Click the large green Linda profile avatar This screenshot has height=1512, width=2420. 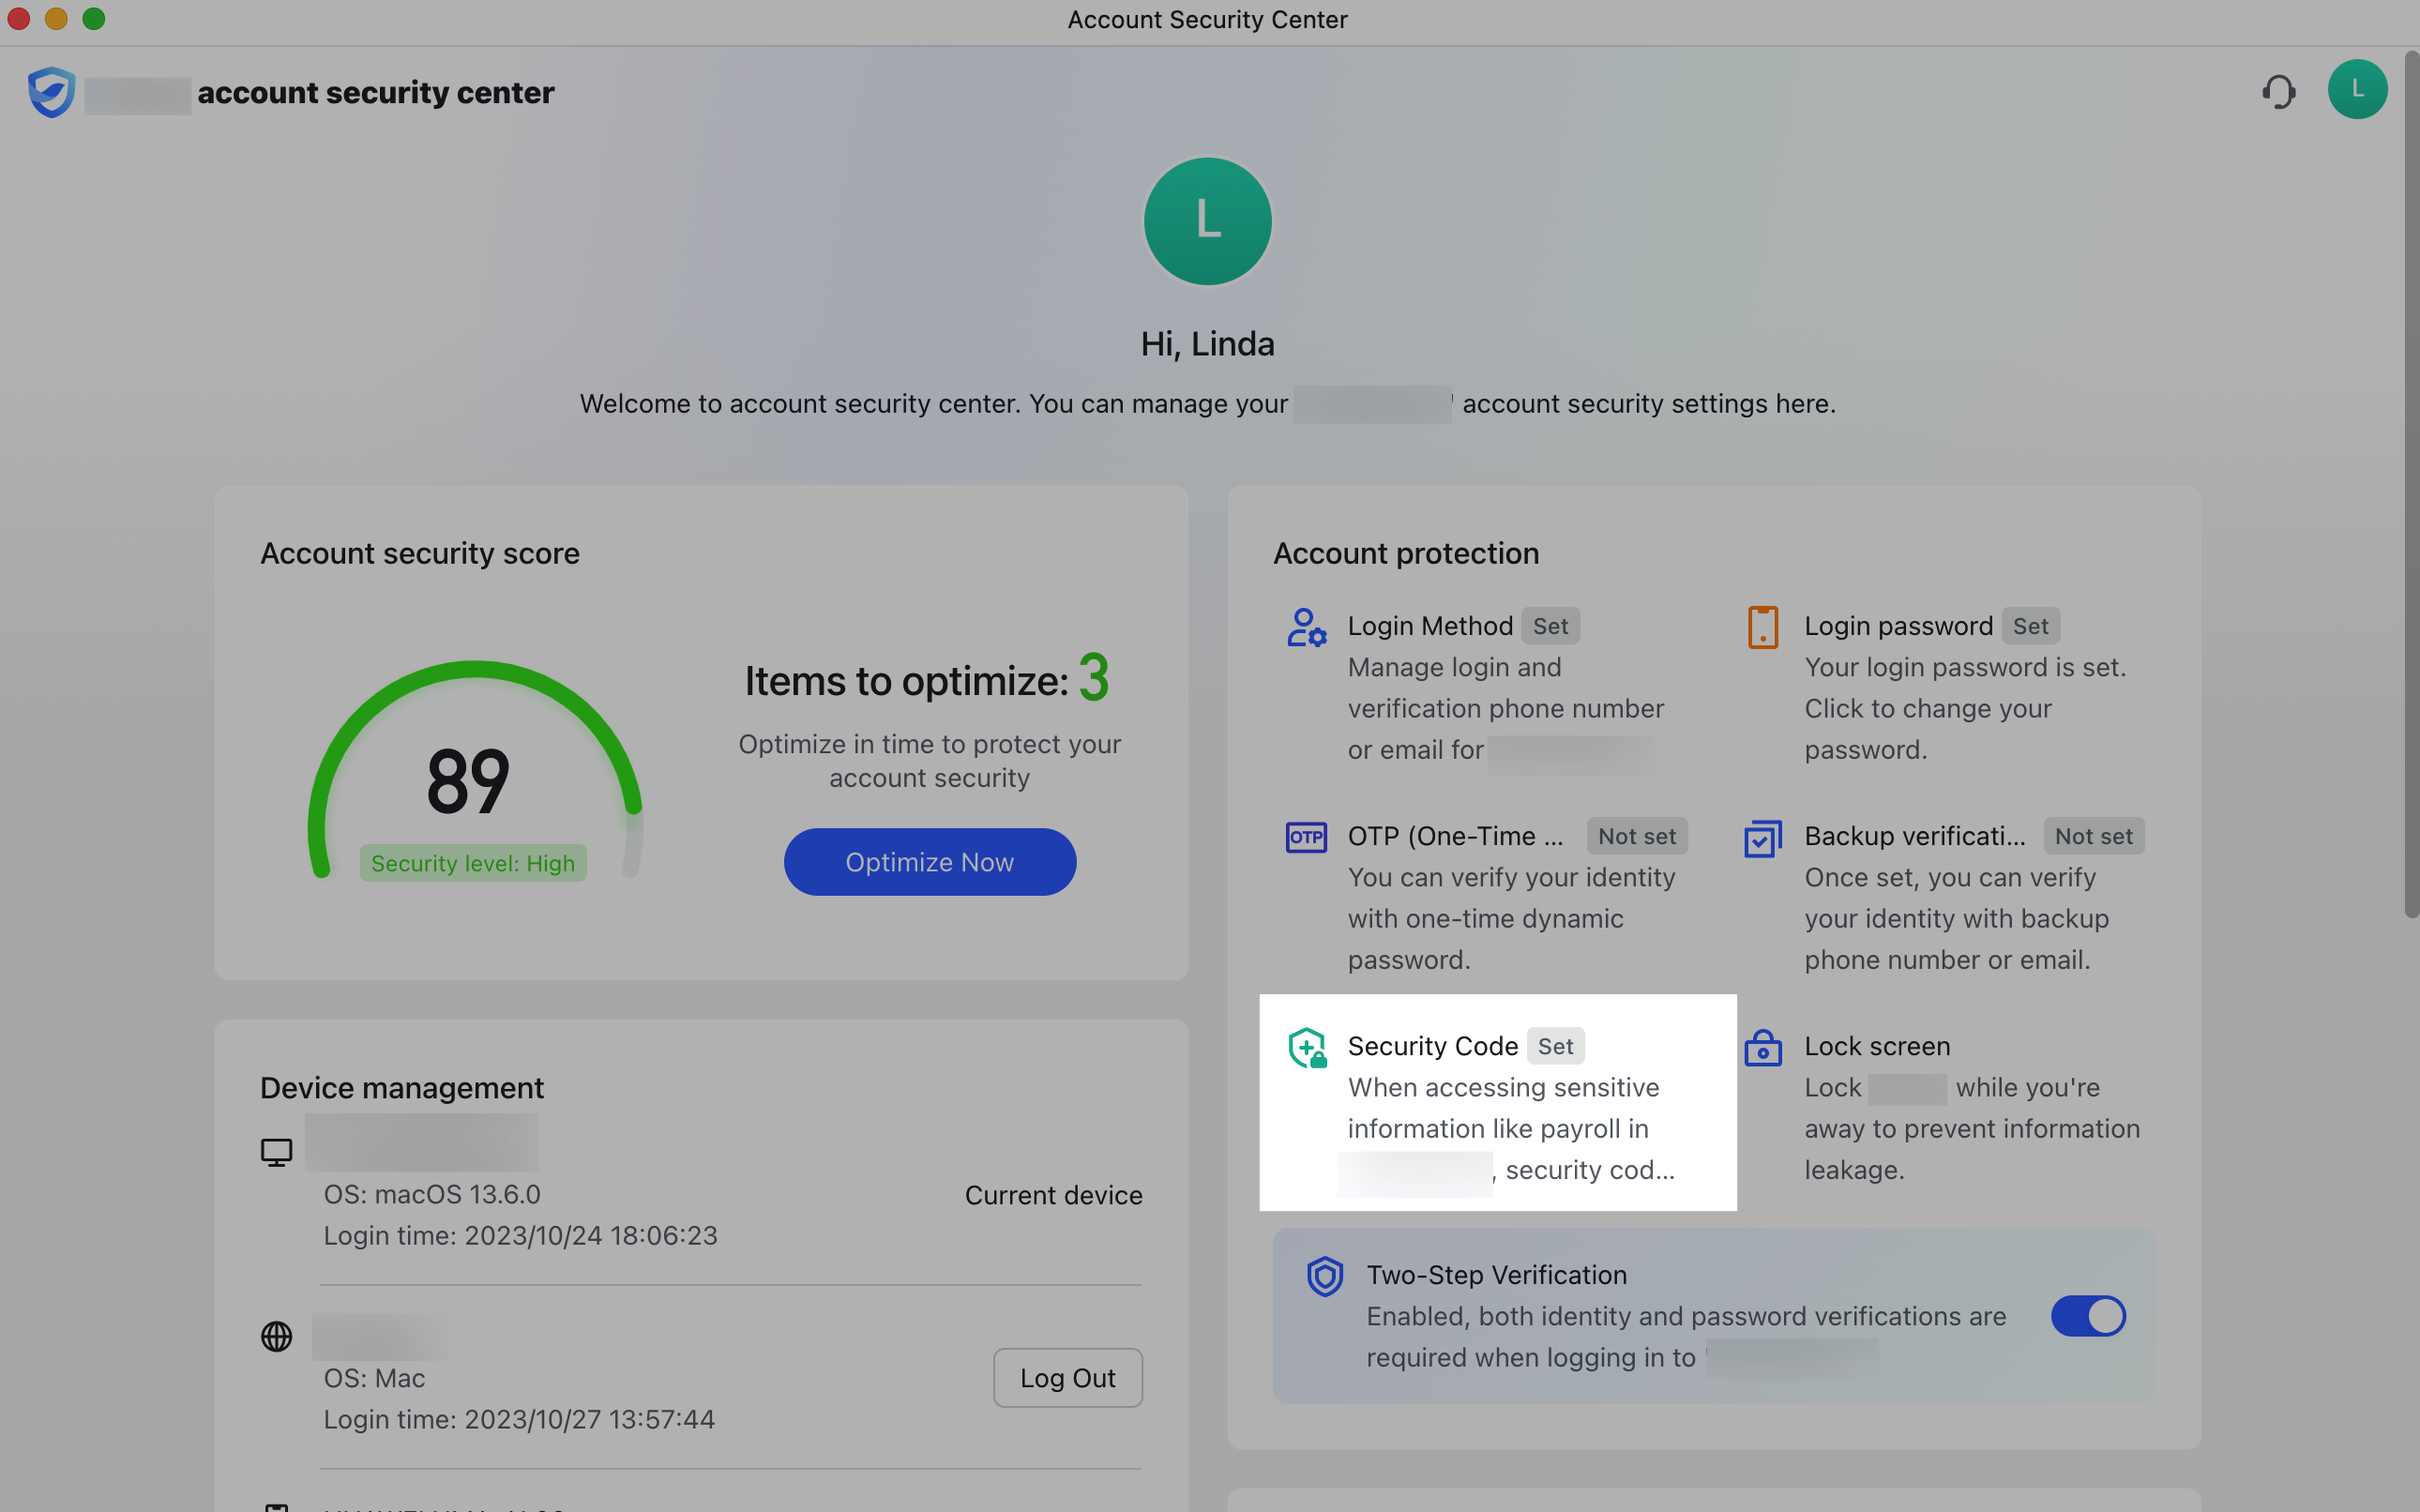click(1208, 221)
